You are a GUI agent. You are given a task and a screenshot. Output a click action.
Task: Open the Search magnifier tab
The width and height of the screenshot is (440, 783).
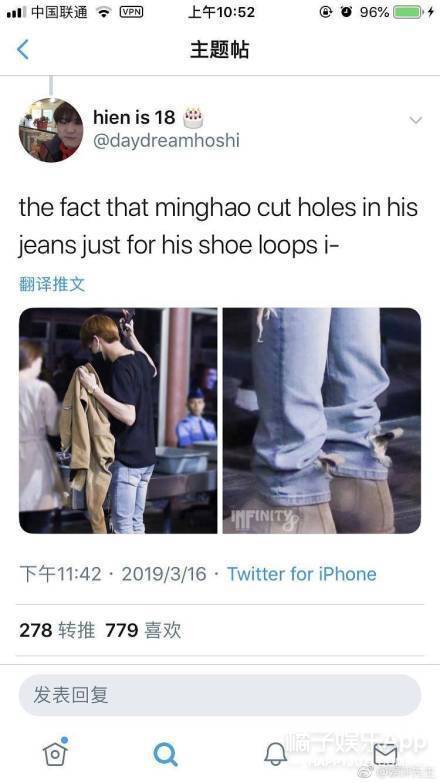pos(165,754)
